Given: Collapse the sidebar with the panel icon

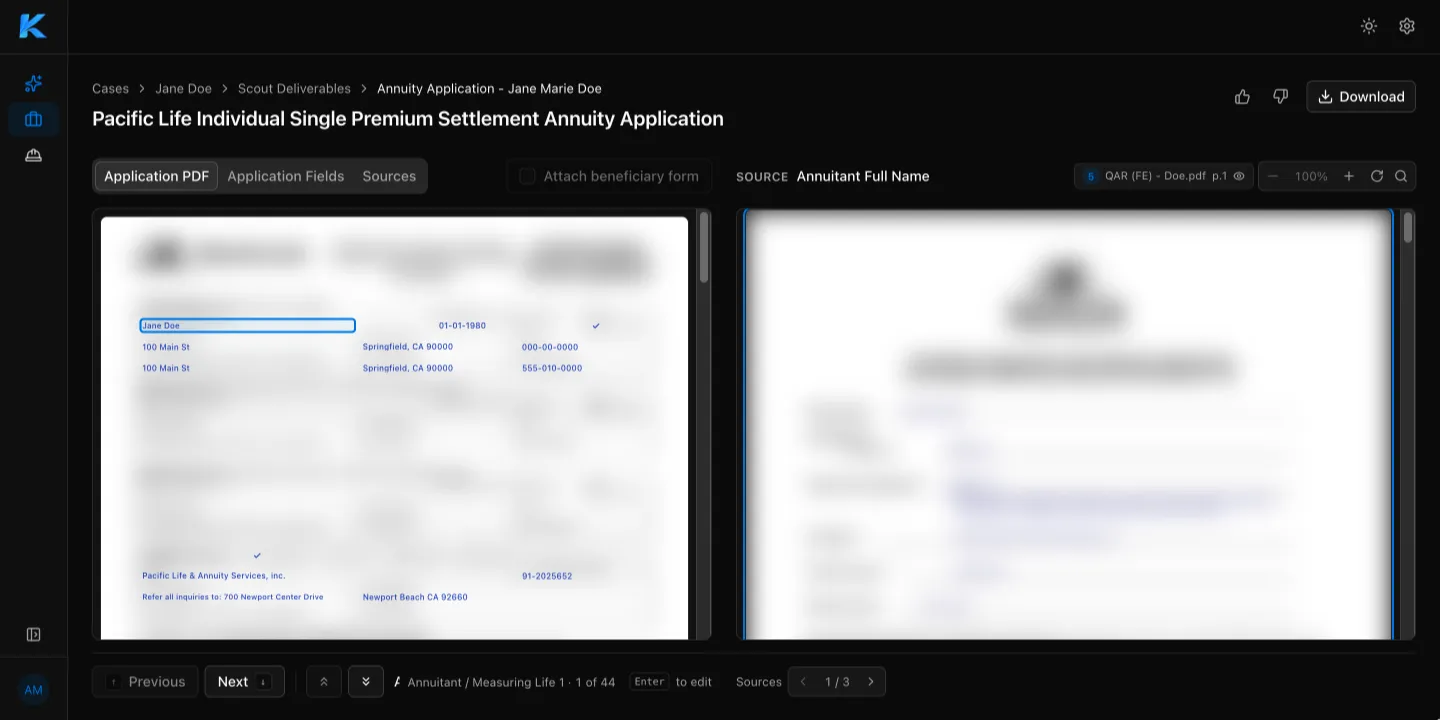Looking at the screenshot, I should tap(33, 635).
